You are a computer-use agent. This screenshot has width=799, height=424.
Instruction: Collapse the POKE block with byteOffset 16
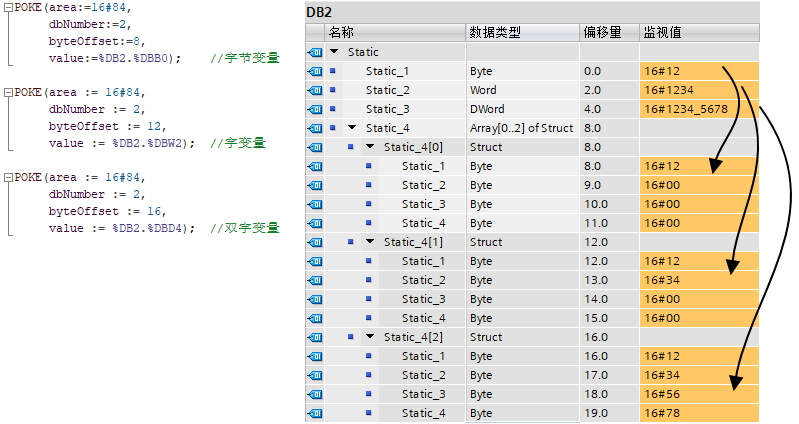click(8, 177)
